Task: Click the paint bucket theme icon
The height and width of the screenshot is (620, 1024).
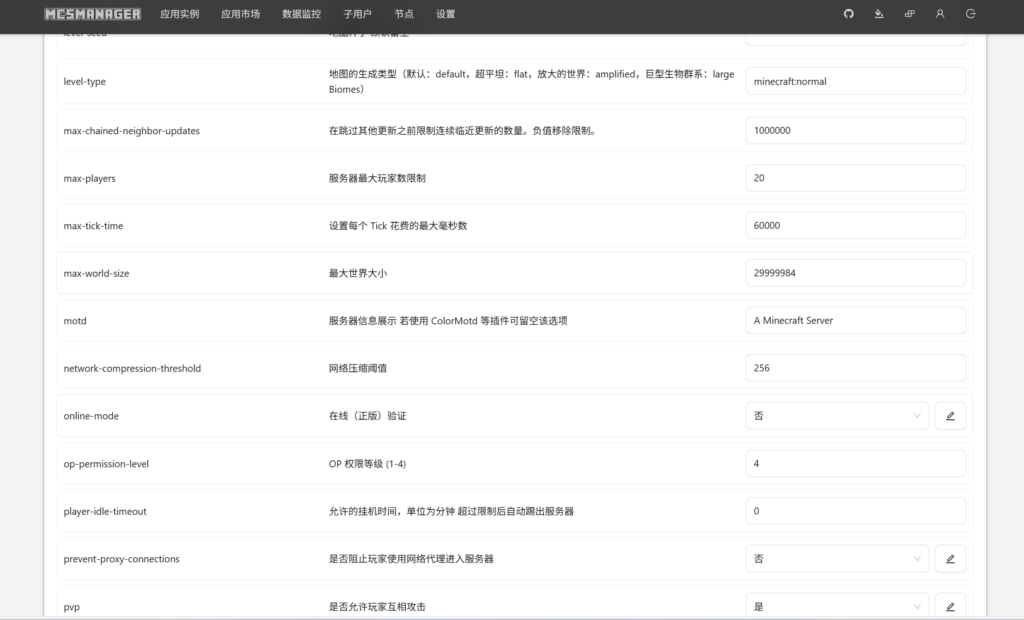Action: click(x=879, y=14)
